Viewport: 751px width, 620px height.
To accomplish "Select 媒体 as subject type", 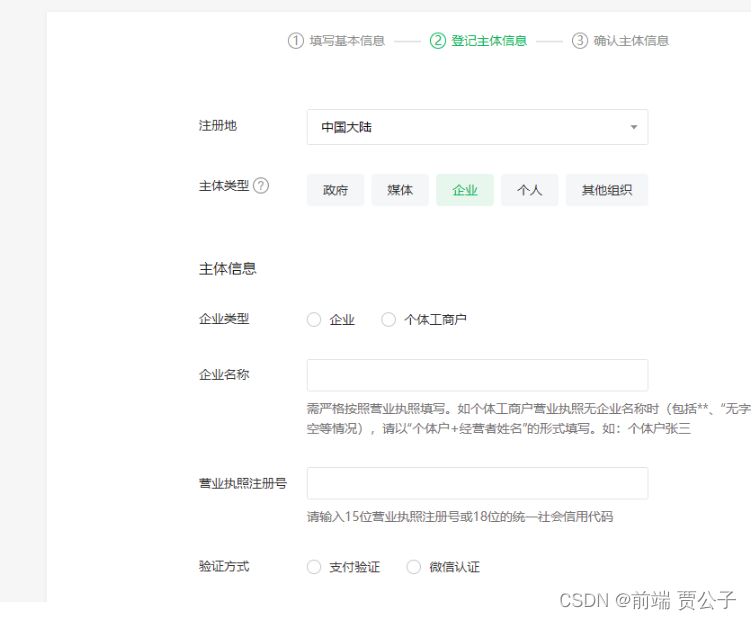I will point(400,190).
